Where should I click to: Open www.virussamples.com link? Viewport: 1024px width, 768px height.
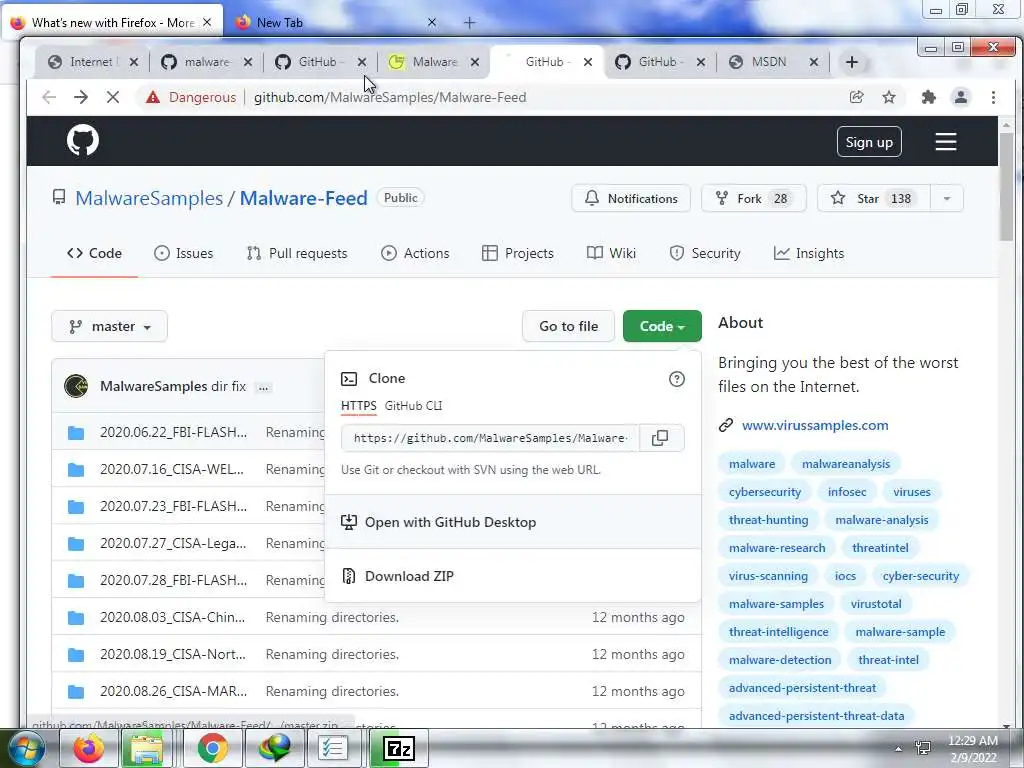click(814, 425)
